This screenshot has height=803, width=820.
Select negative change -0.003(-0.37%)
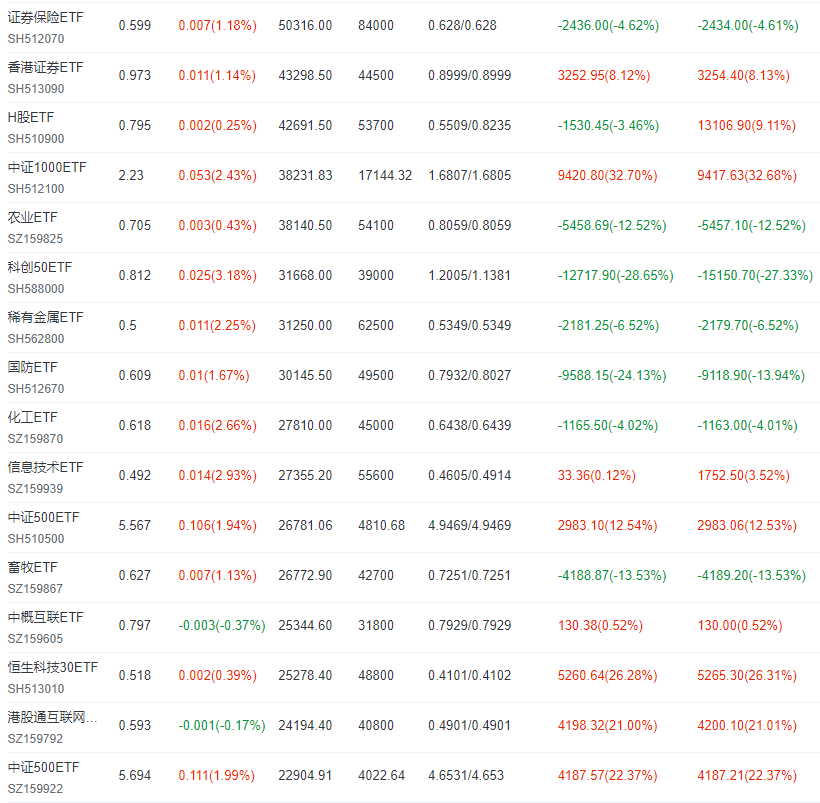(x=222, y=625)
